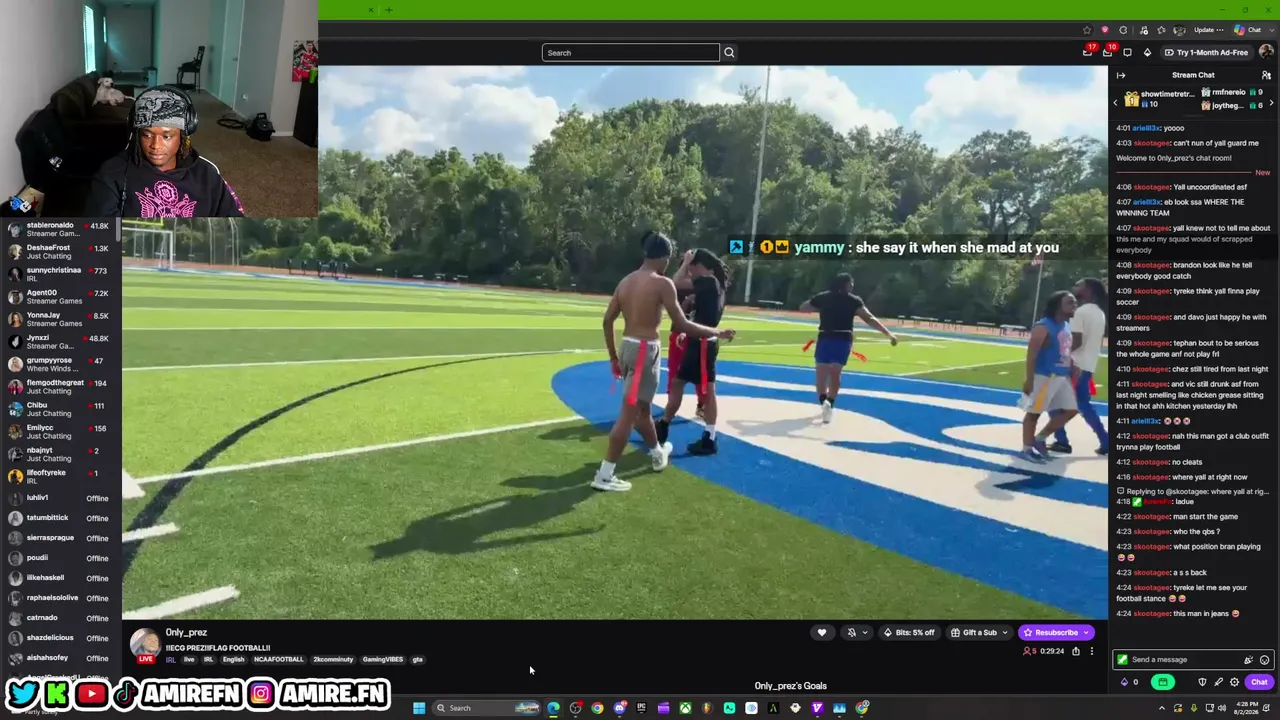Viewport: 1280px width, 720px height.
Task: Click the NCAAFOOTBALL stream tag
Action: 278,660
